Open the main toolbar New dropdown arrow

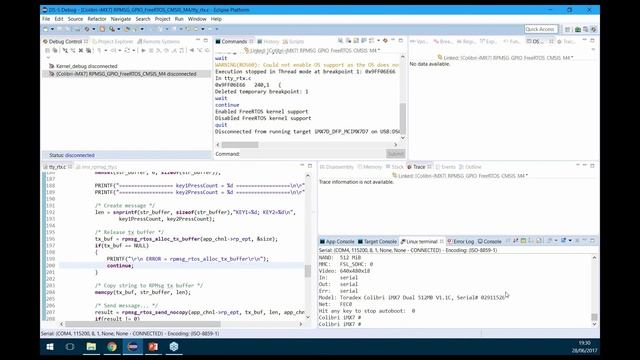(52, 29)
